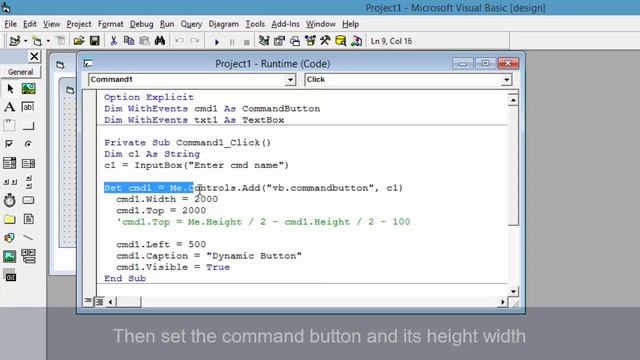The height and width of the screenshot is (360, 640).
Task: Open the Properties Window toolbar icon
Action: 279,41
